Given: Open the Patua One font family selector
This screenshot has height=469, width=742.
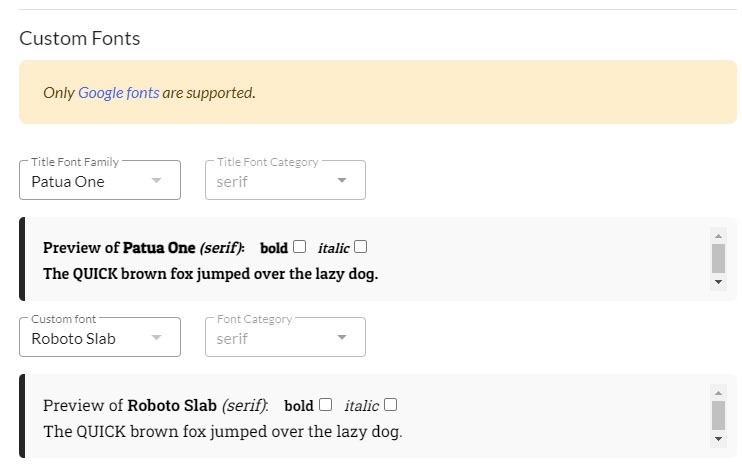Looking at the screenshot, I should 100,180.
